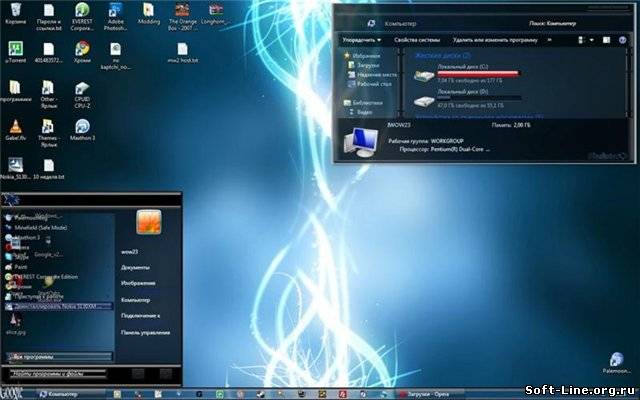Open the Упорядочить dropdown in Explorer

[x=360, y=40]
